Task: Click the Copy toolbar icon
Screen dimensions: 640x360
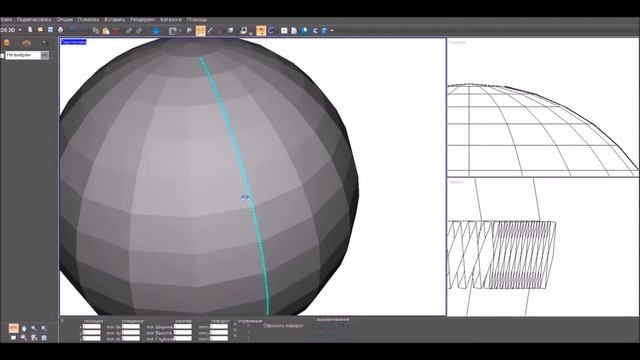Action: (x=96, y=31)
